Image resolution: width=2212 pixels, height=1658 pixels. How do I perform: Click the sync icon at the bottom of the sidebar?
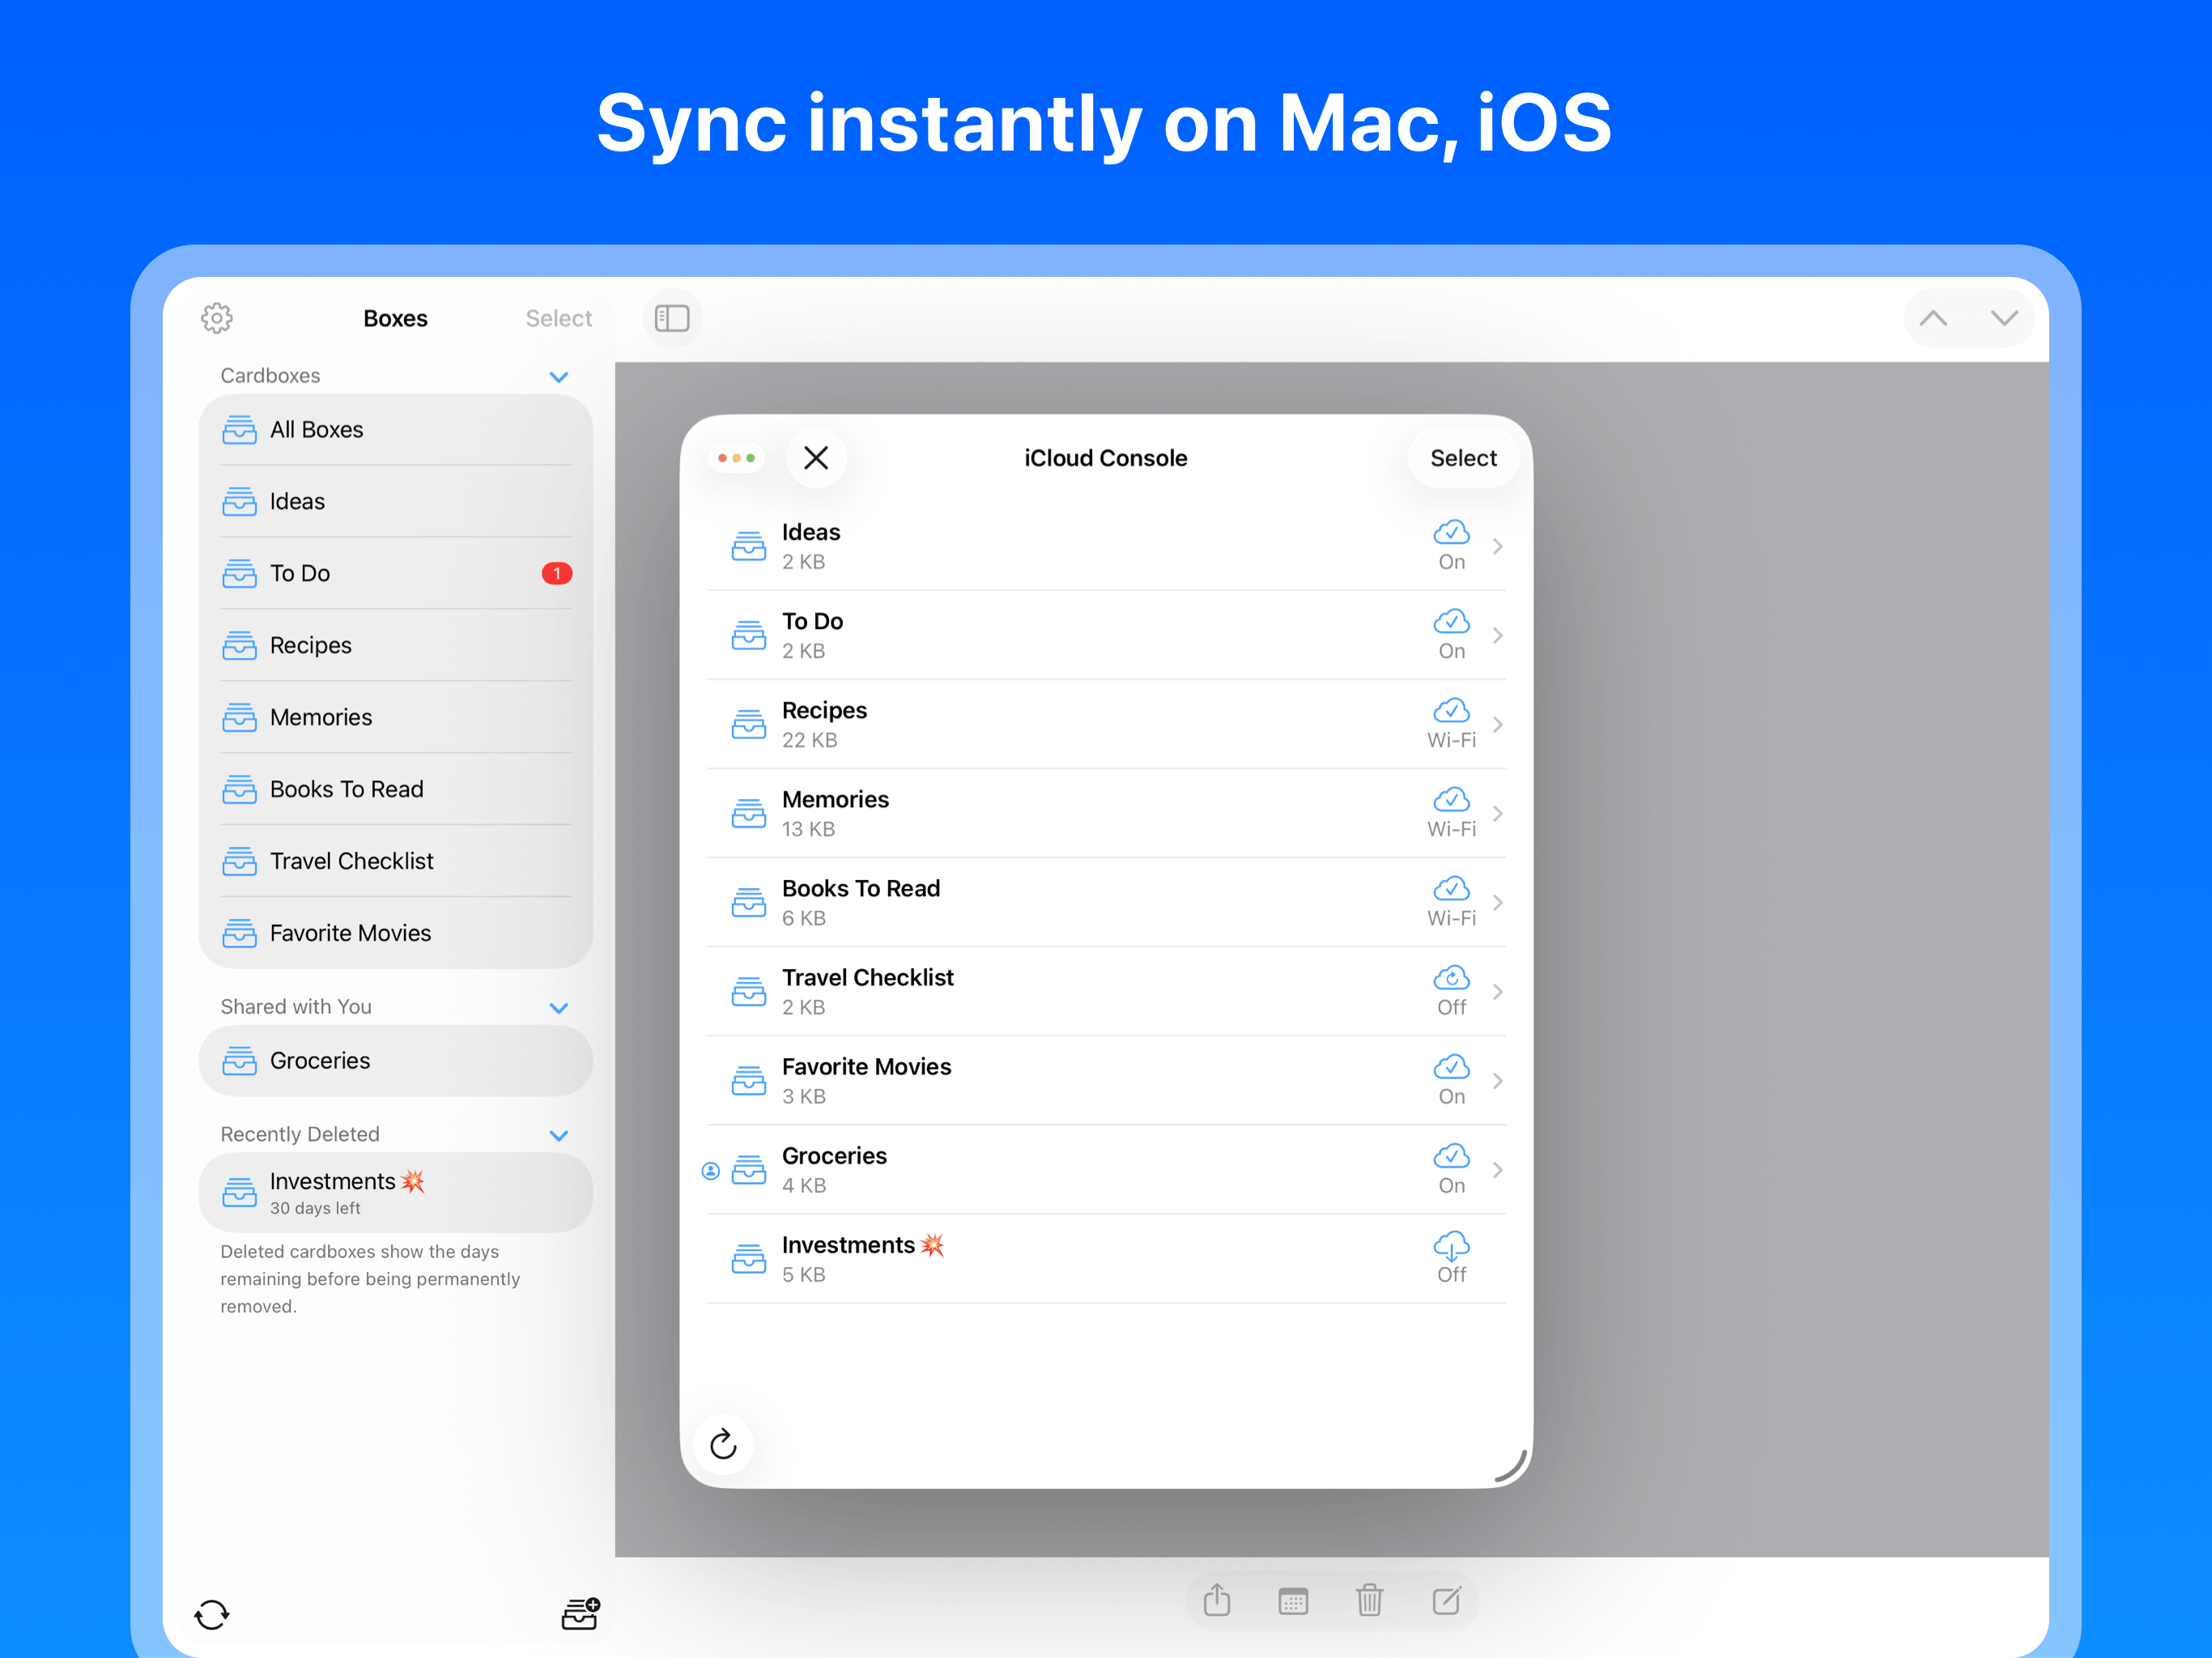point(212,1614)
